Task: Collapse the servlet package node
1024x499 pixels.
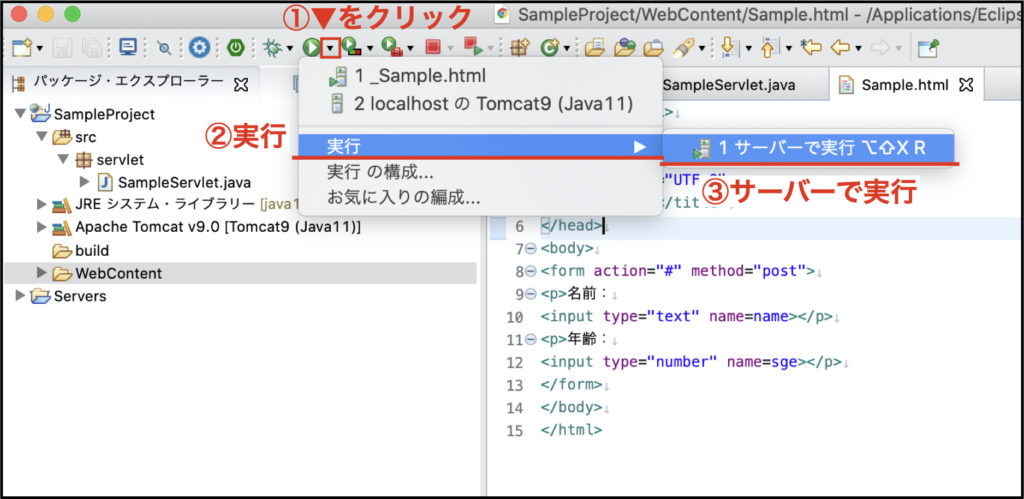Action: pos(63,159)
